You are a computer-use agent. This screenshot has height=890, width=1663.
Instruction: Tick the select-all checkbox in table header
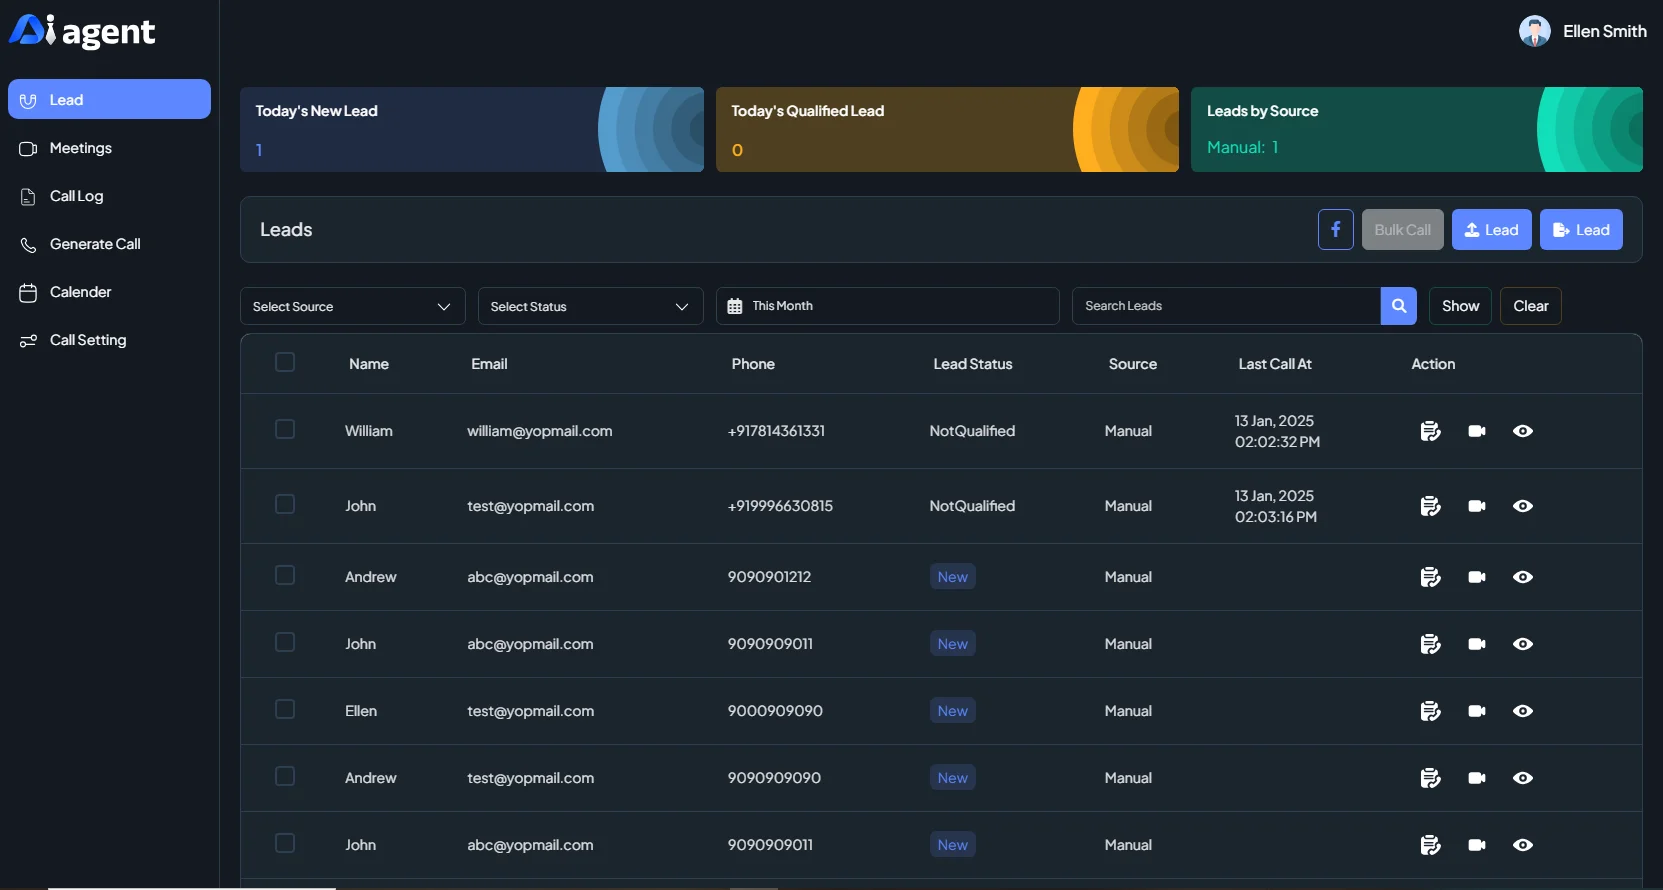click(x=285, y=362)
